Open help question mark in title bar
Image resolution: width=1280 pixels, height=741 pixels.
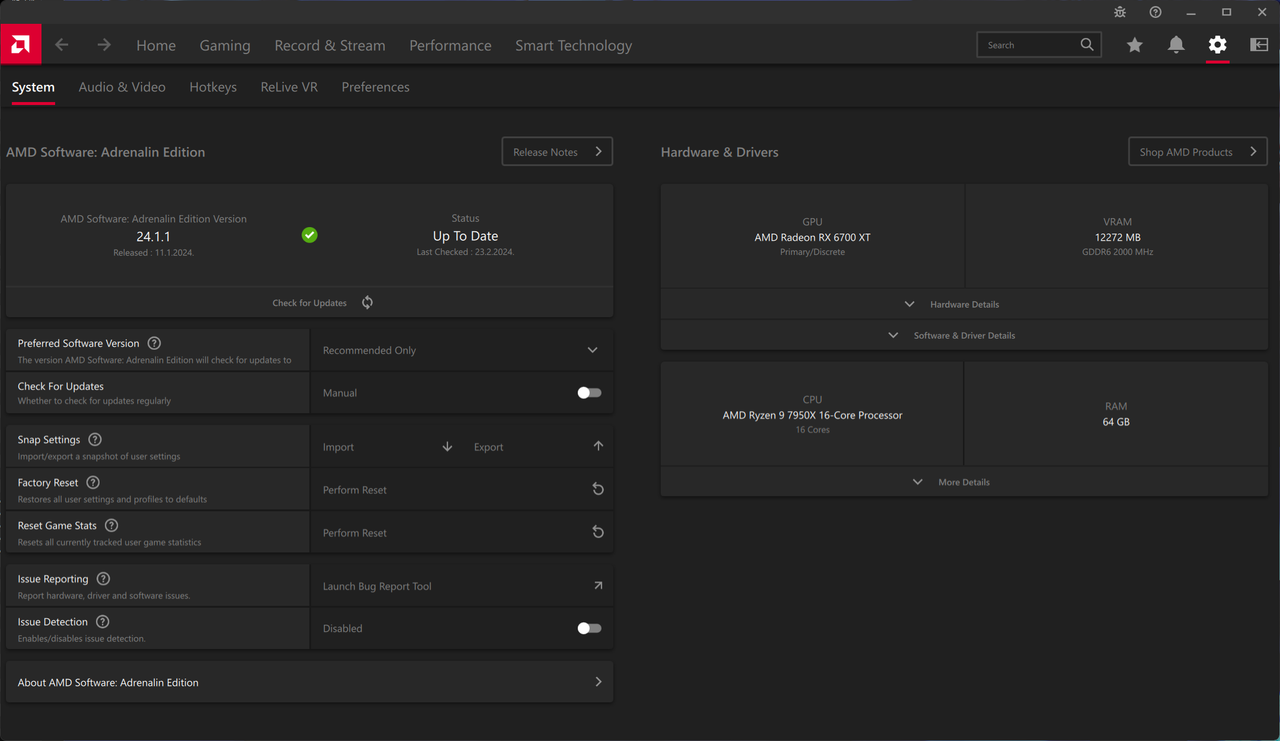coord(1155,12)
